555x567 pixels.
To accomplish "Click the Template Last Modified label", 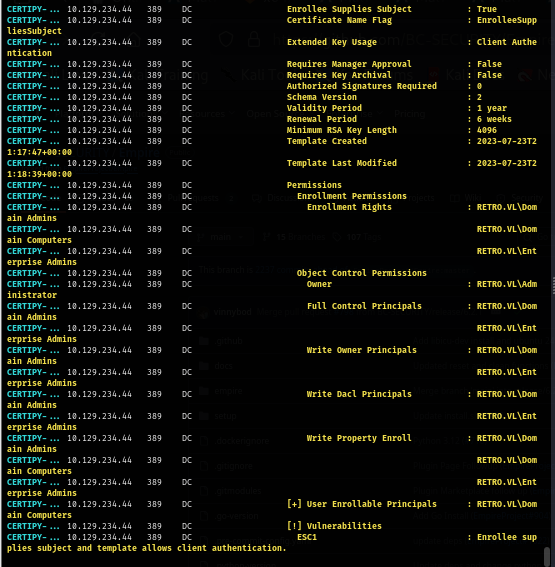I will tap(342, 163).
